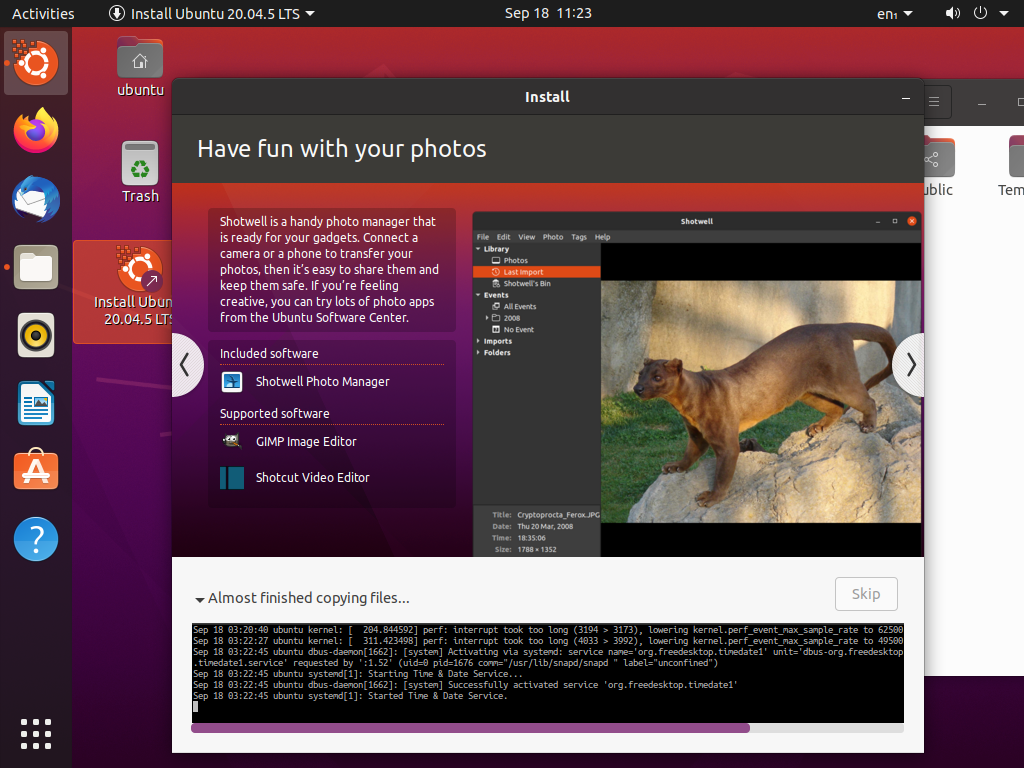The width and height of the screenshot is (1024, 768).
Task: Open the Files manager dock icon
Action: [36, 267]
